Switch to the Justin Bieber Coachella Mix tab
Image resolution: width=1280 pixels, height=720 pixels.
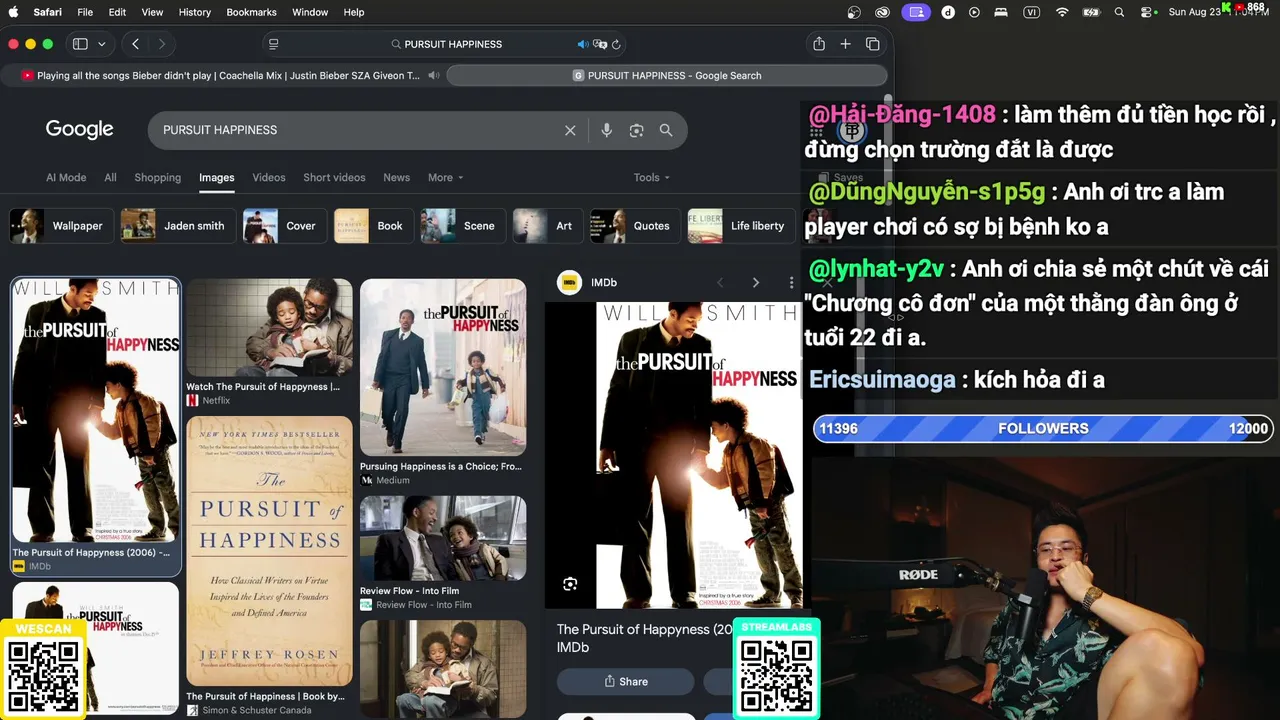pyautogui.click(x=224, y=76)
